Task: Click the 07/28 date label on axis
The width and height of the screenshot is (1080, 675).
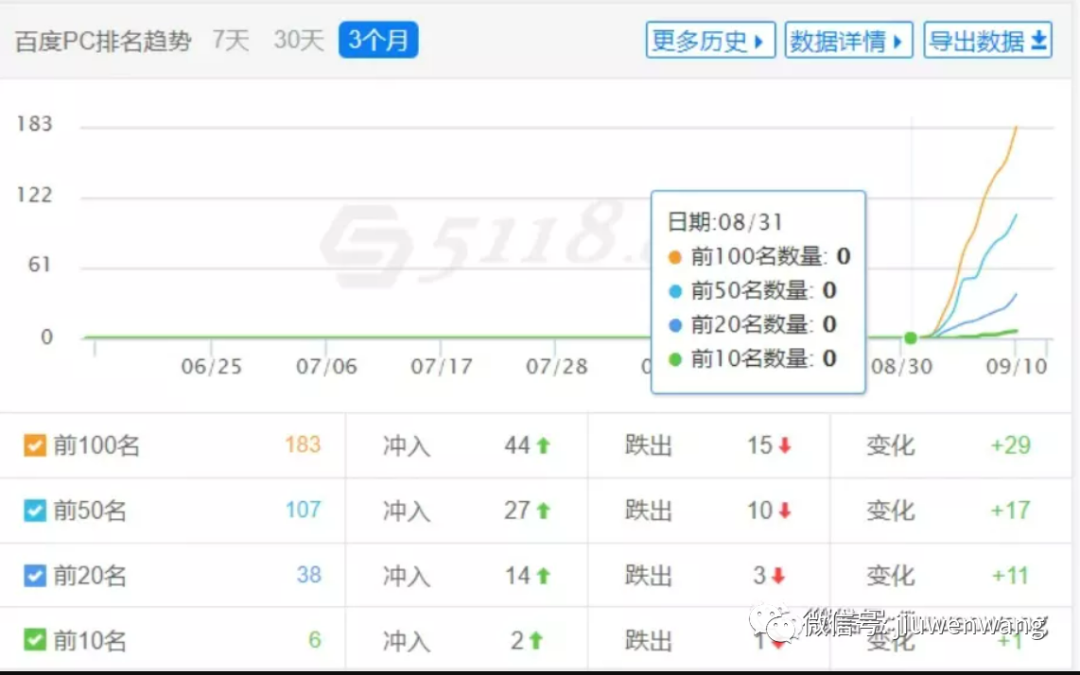Action: tap(557, 366)
